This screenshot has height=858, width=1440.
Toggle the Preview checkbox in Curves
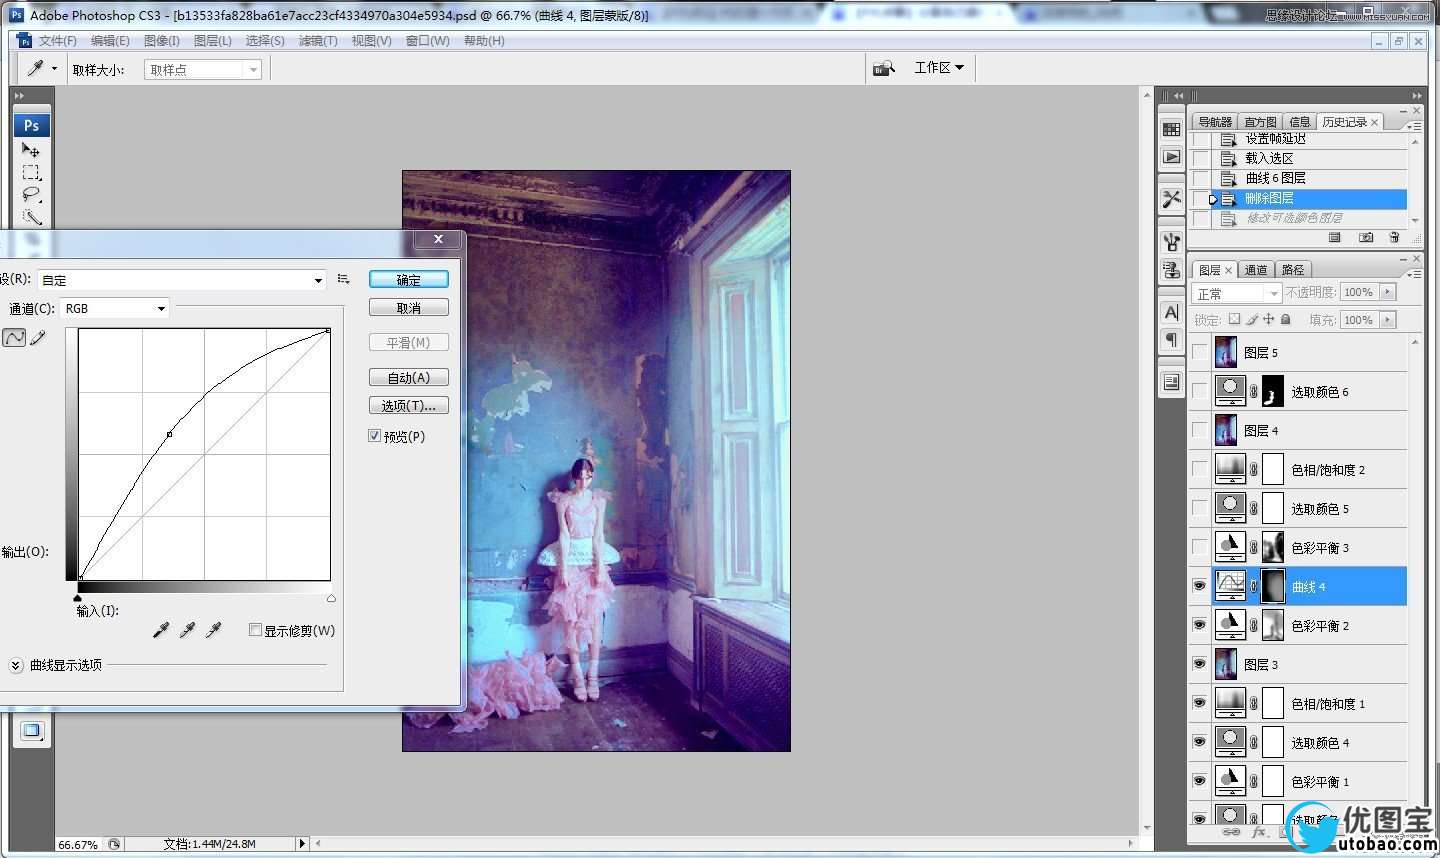(x=375, y=436)
